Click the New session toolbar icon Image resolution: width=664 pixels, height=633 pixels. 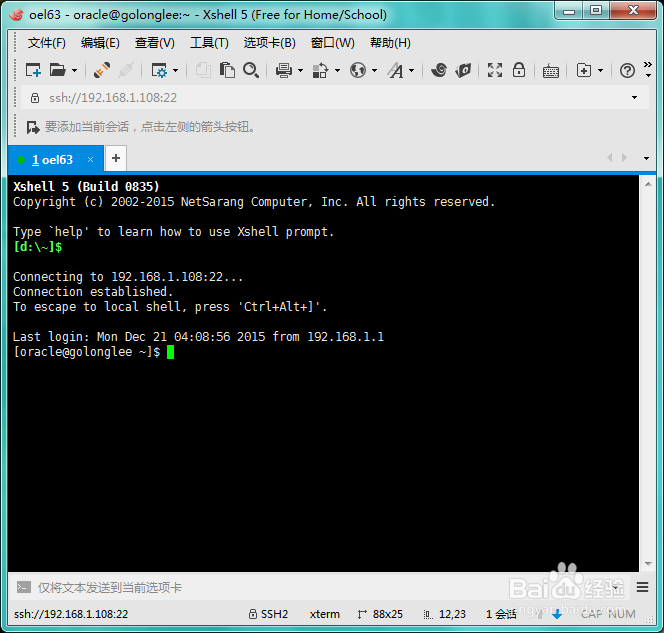[x=33, y=70]
